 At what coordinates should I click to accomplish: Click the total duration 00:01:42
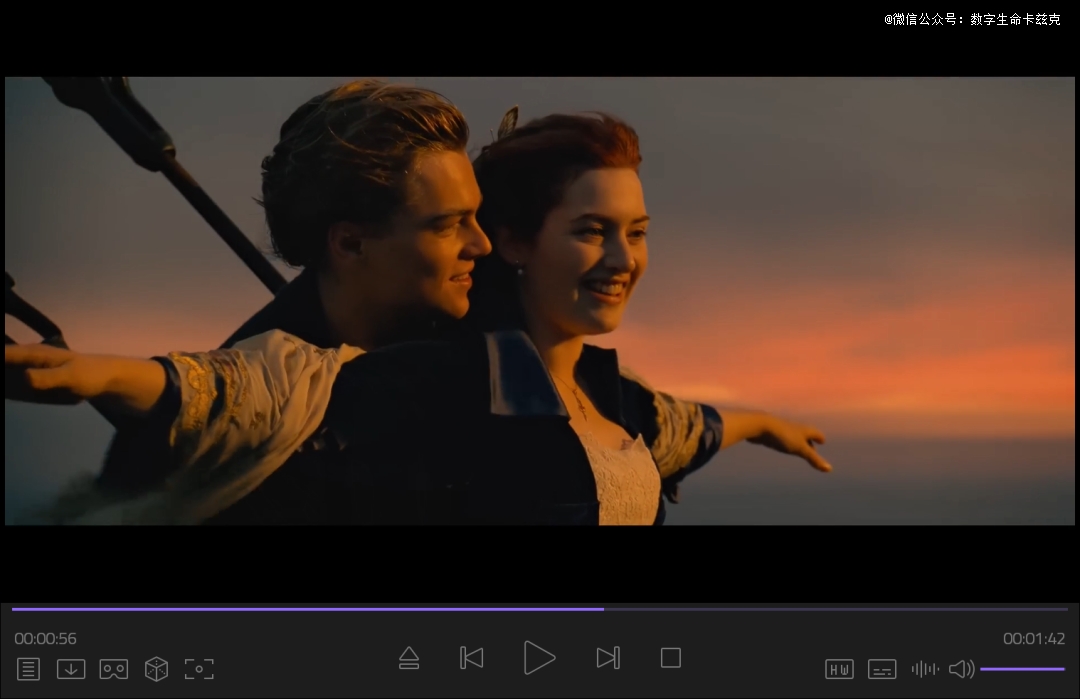point(1034,639)
